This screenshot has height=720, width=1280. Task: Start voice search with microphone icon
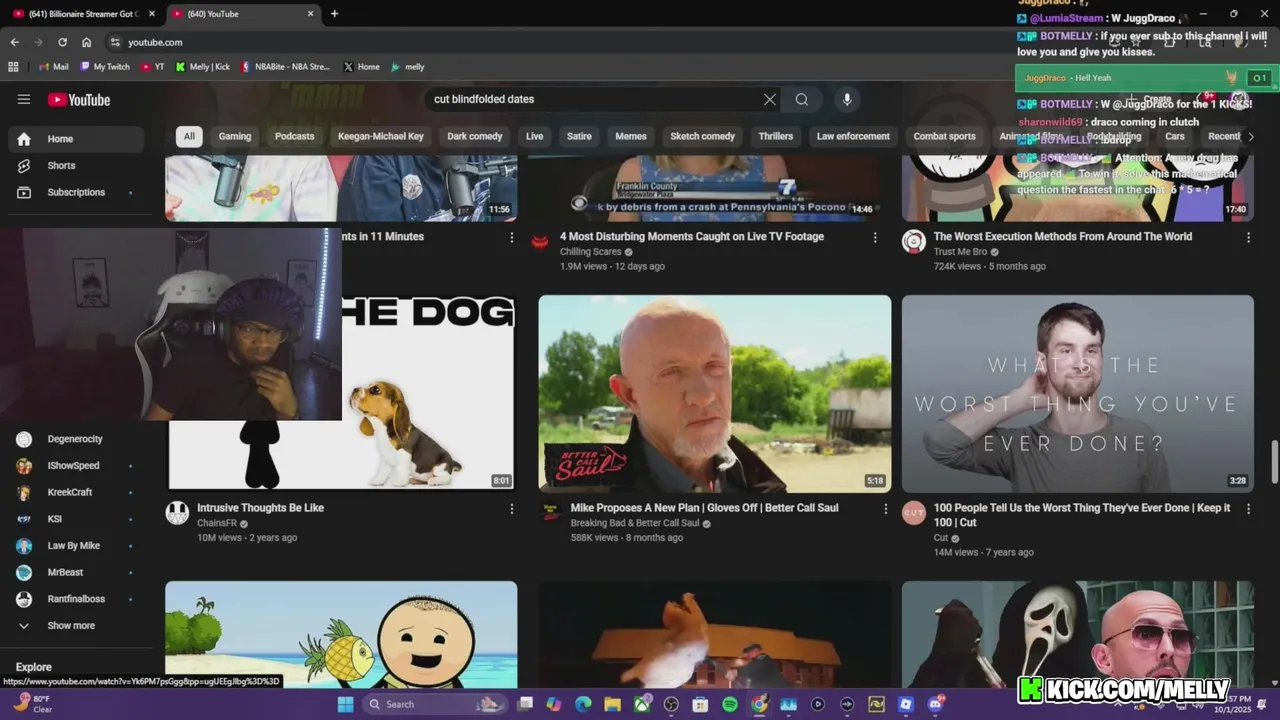pos(847,99)
